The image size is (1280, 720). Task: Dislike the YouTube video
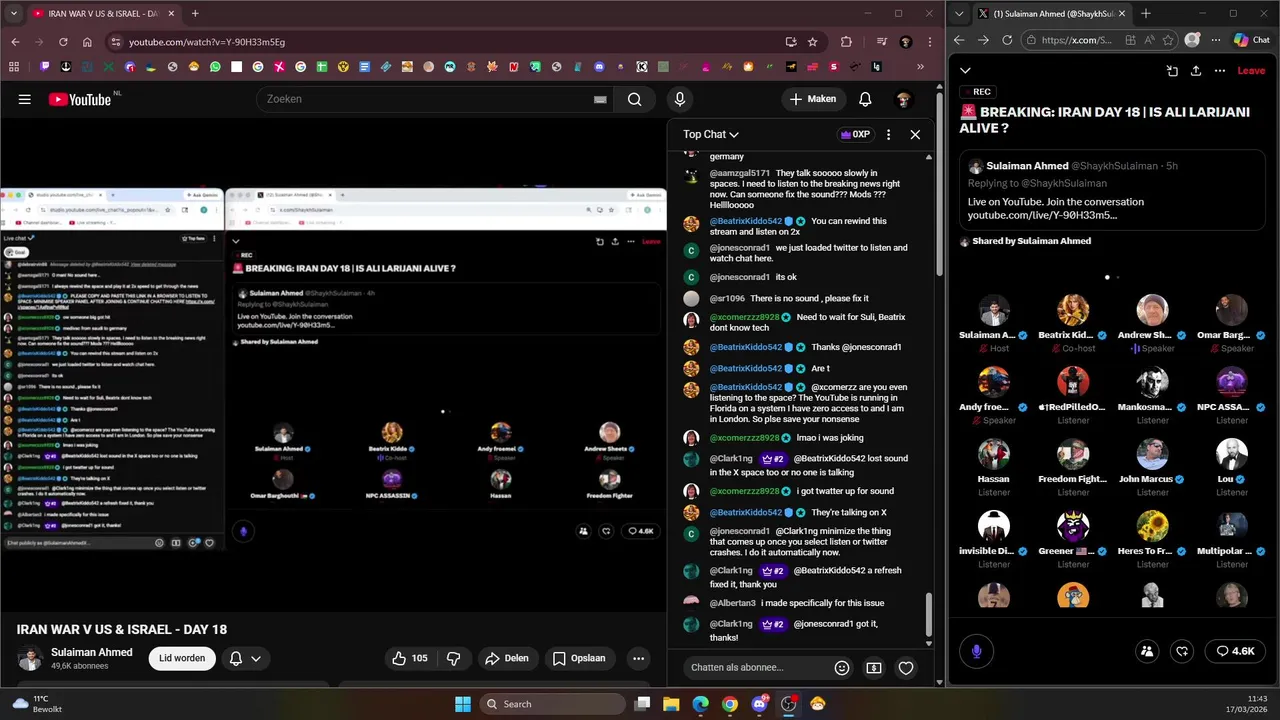pyautogui.click(x=453, y=658)
